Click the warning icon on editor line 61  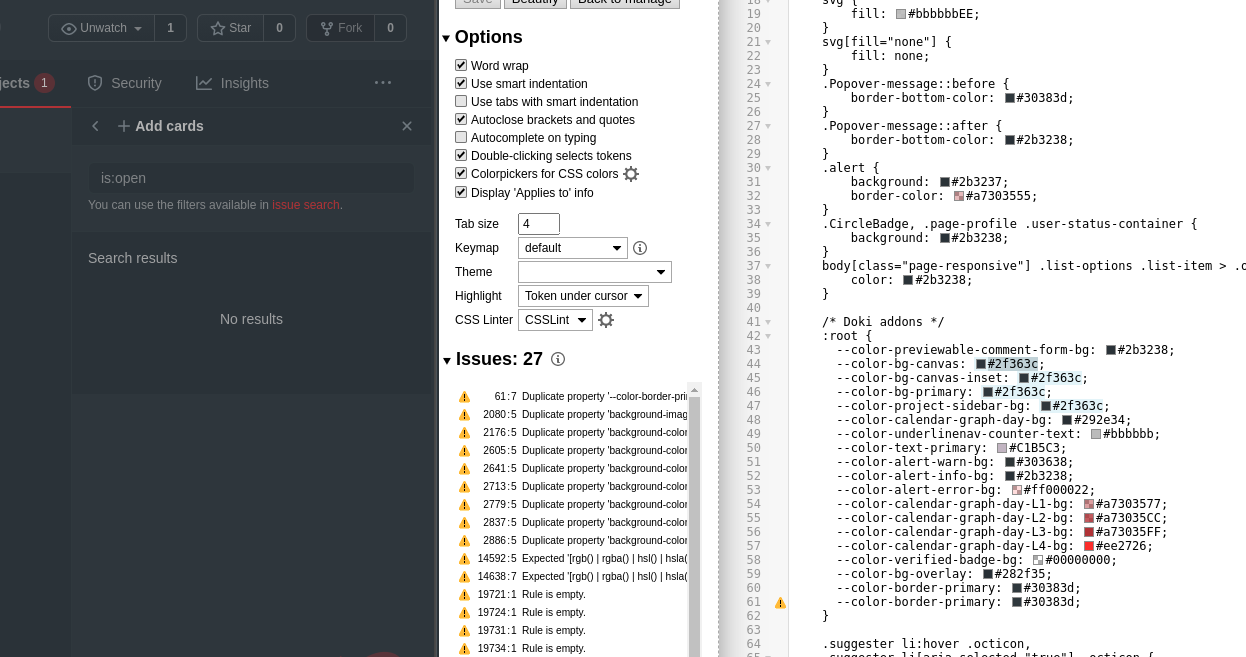click(781, 603)
